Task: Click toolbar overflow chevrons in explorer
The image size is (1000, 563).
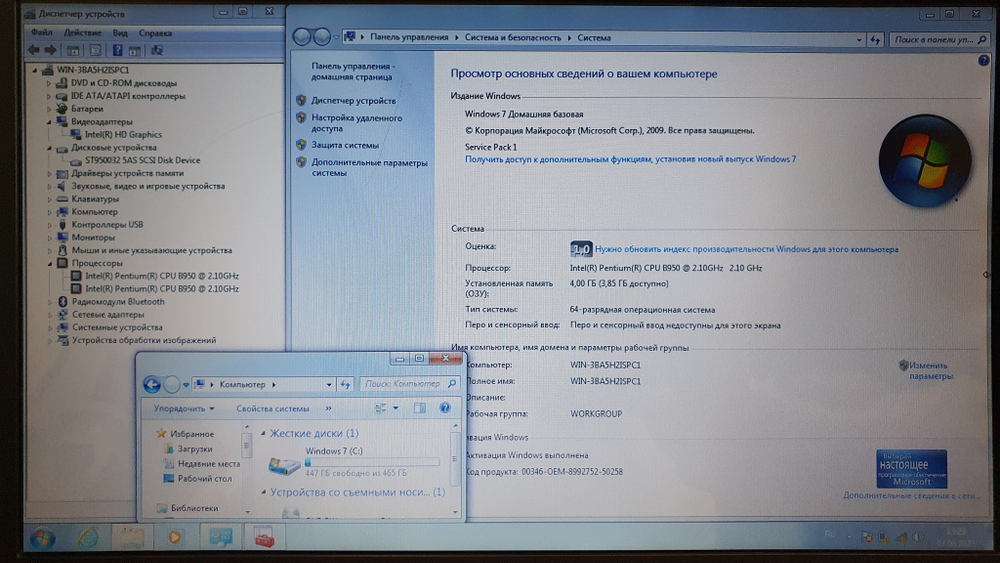Action: pos(328,408)
